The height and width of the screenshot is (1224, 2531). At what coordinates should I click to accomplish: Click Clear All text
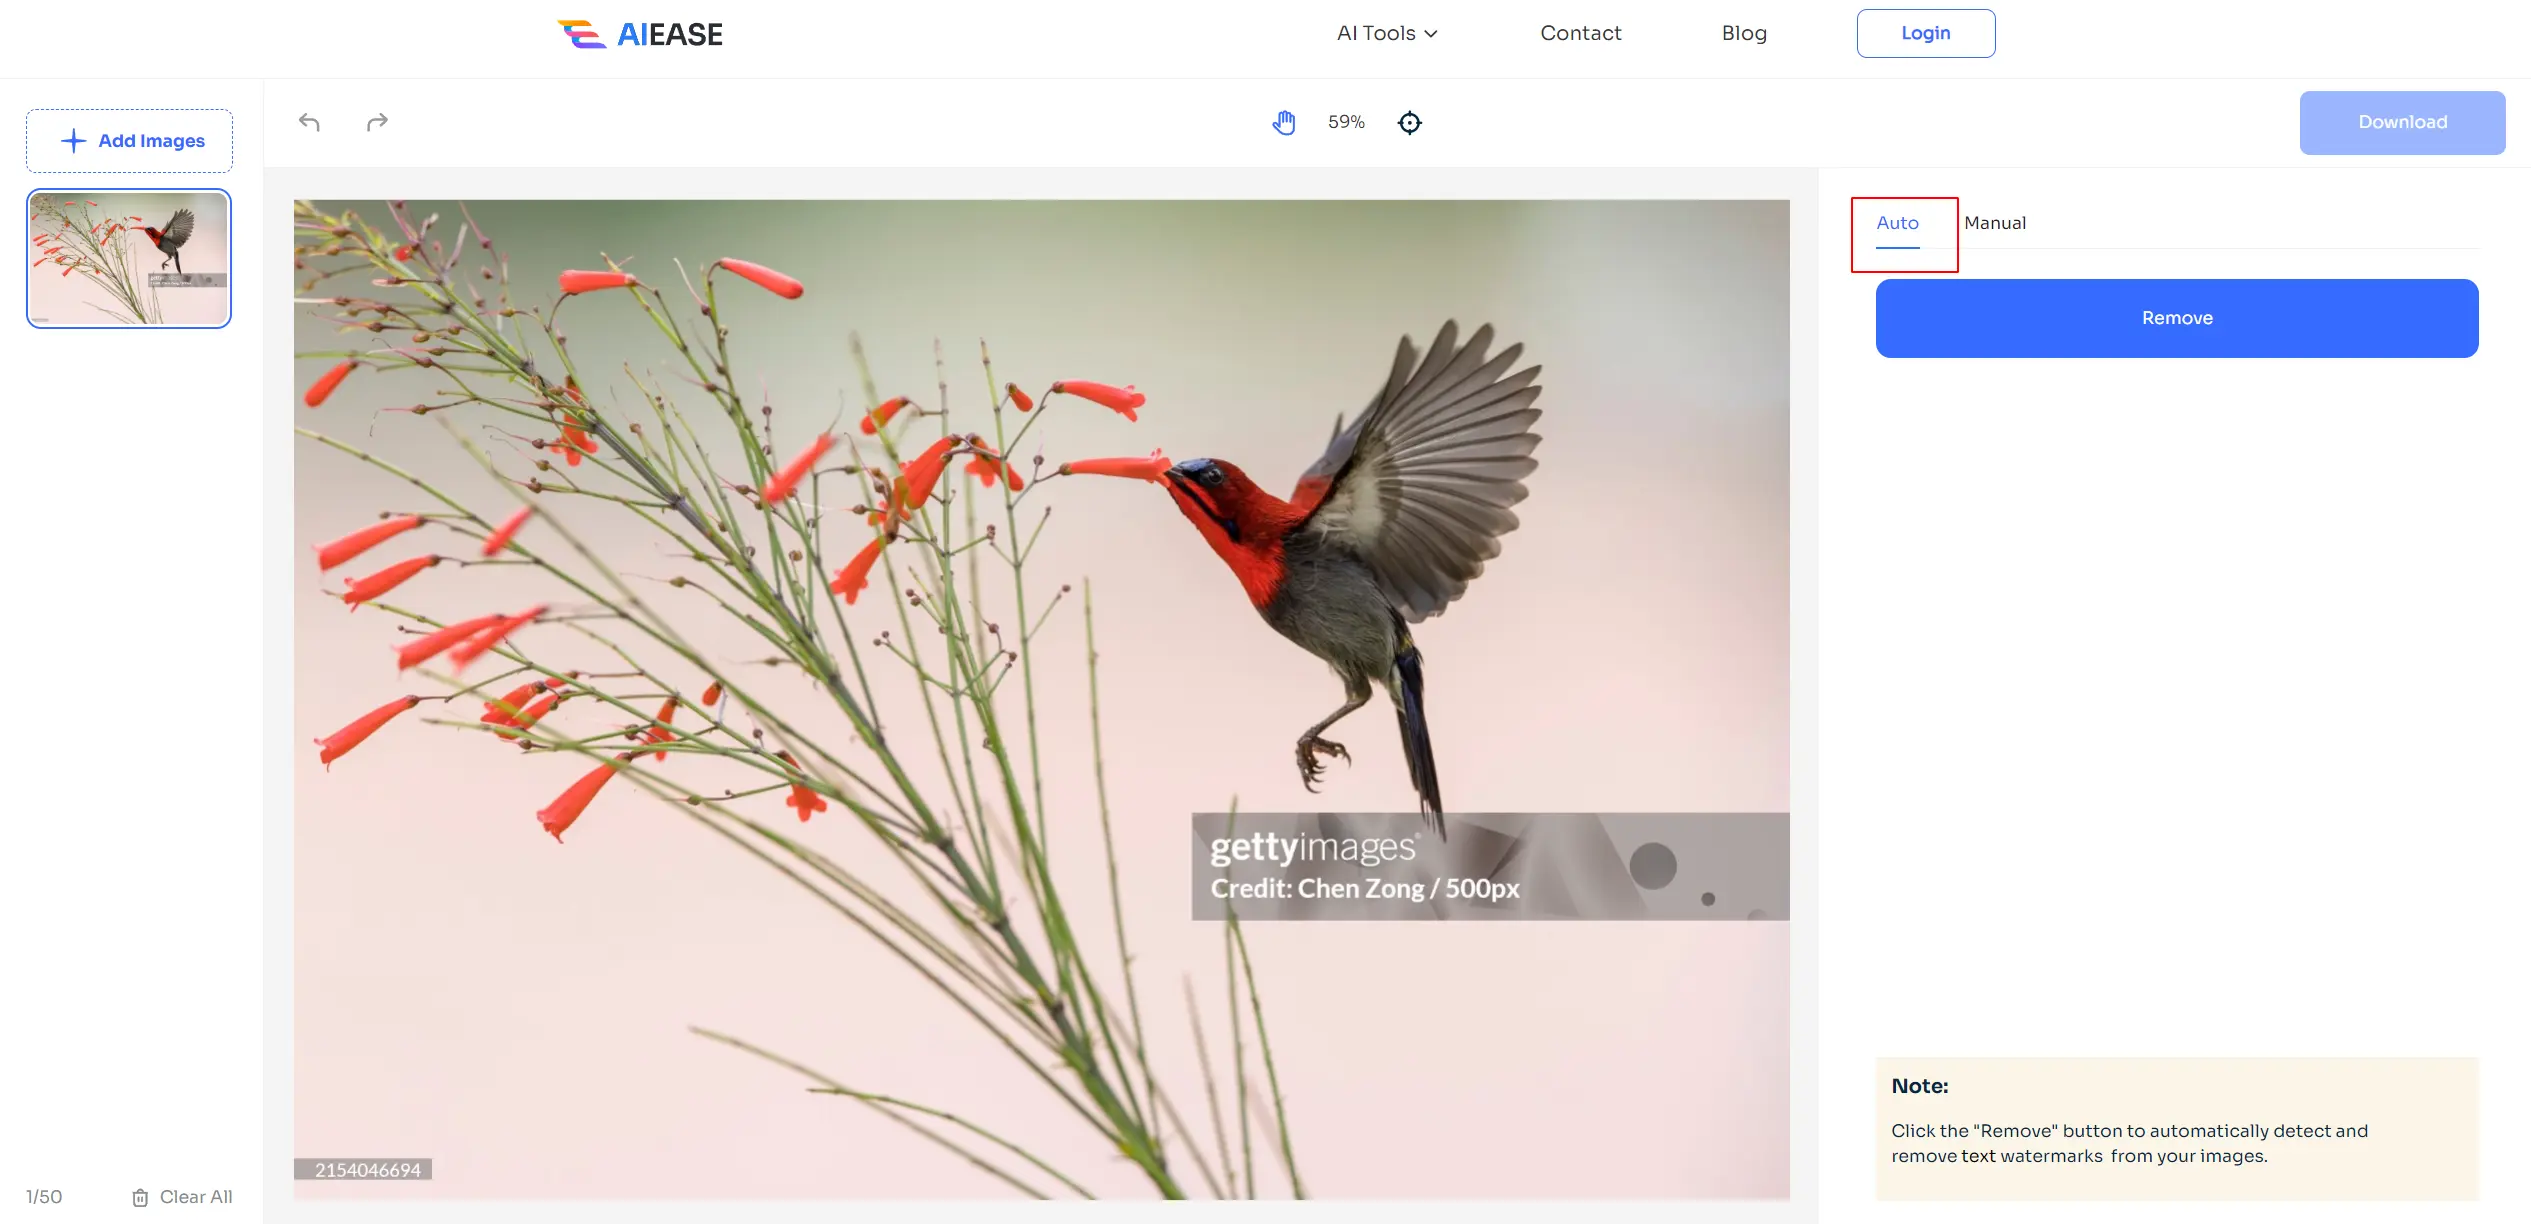point(196,1197)
